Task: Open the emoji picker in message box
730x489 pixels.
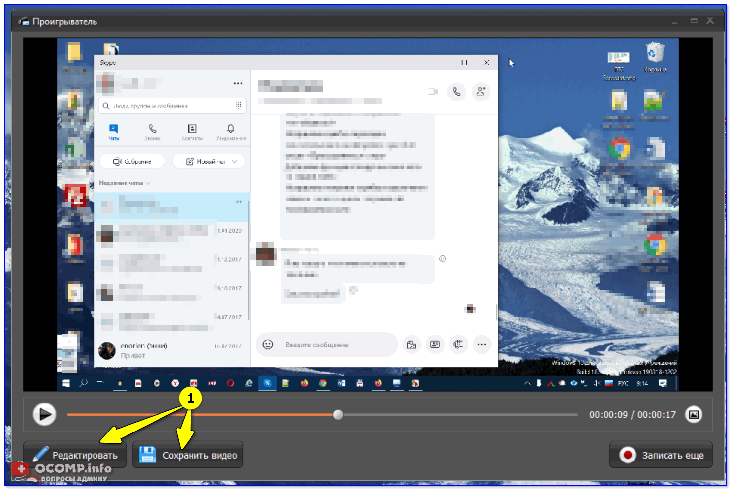Action: point(268,344)
